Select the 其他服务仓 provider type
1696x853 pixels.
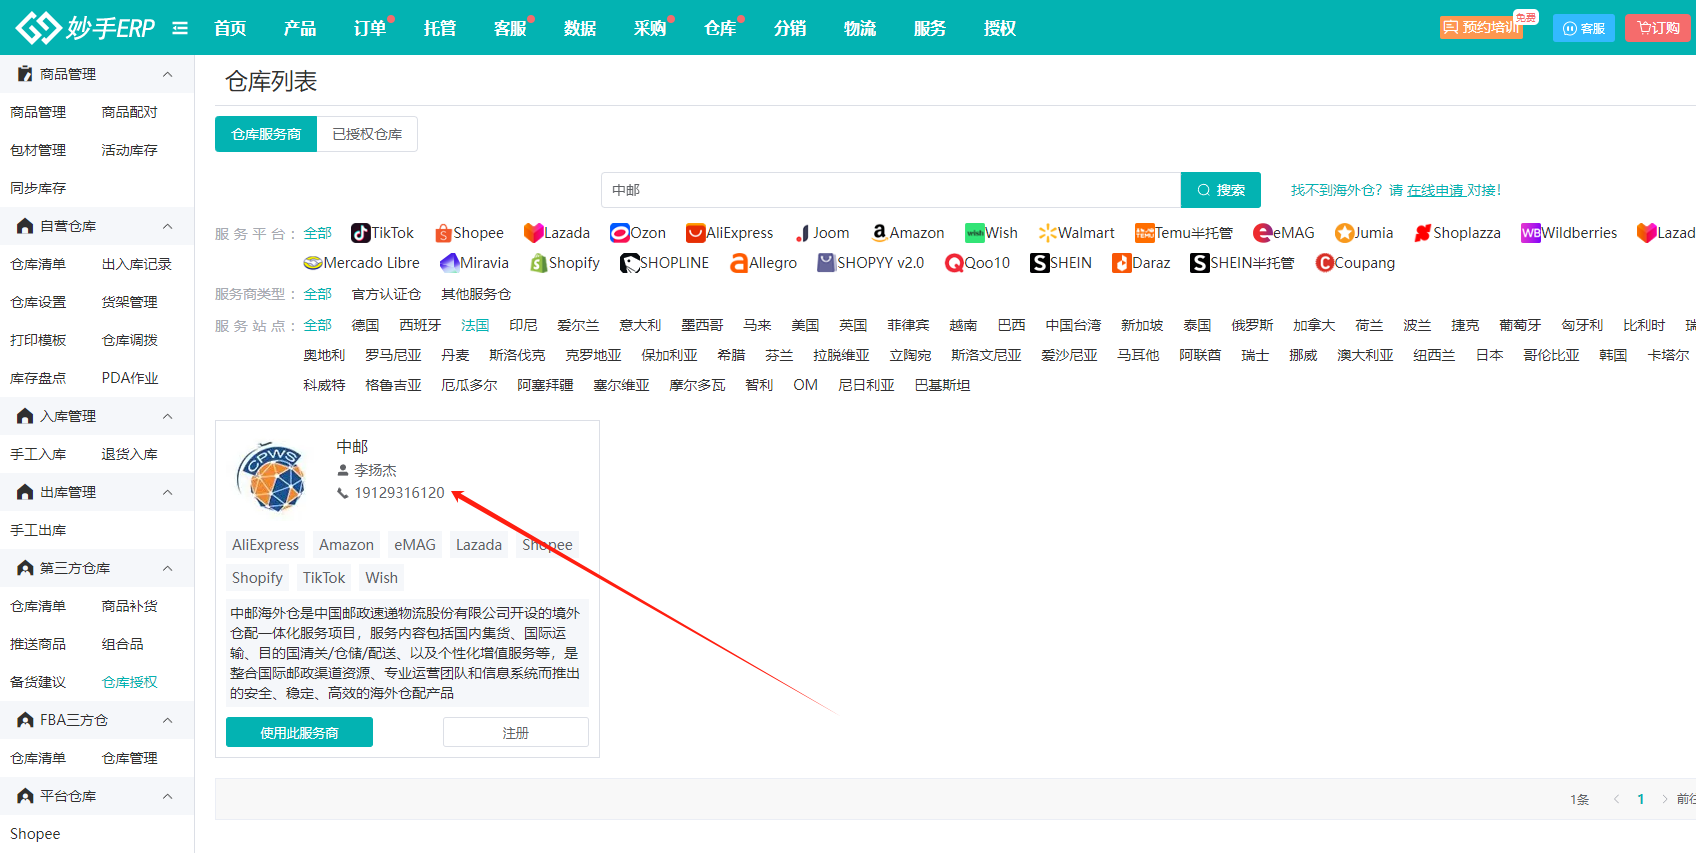[476, 294]
